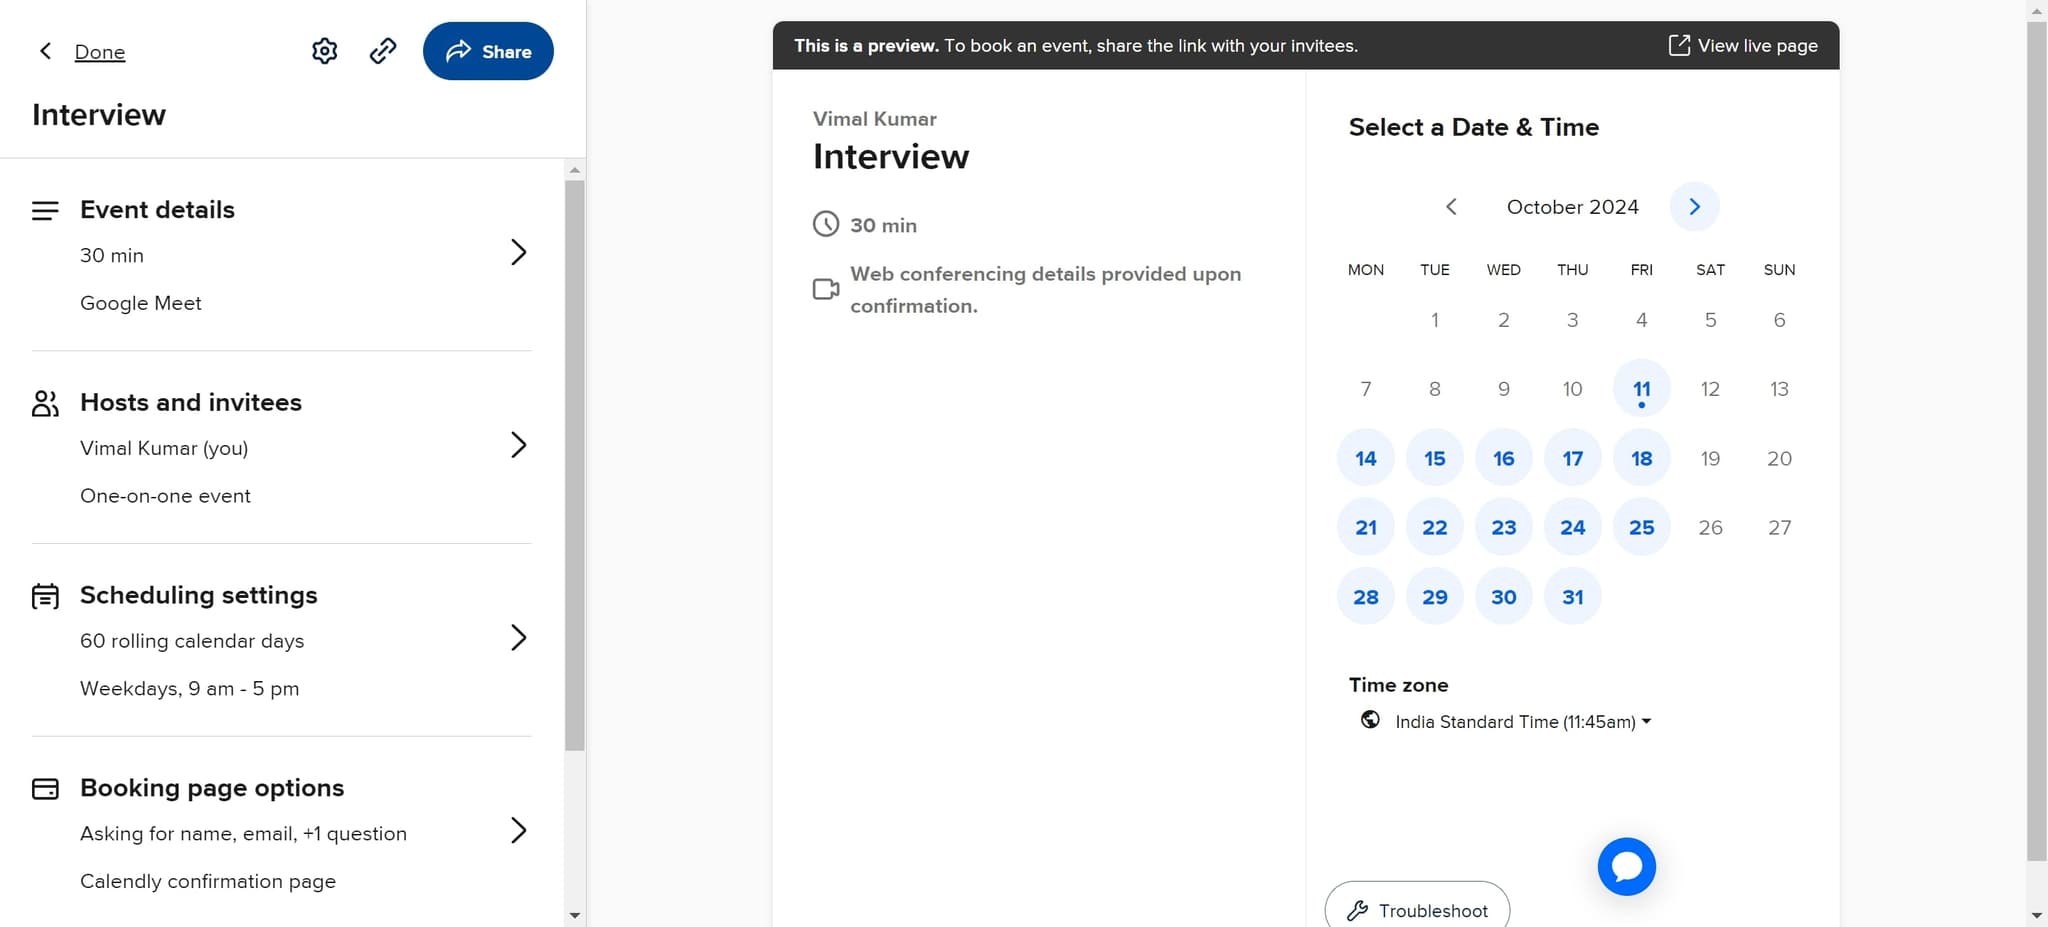
Task: Select October 25 on the calendar
Action: click(x=1641, y=527)
